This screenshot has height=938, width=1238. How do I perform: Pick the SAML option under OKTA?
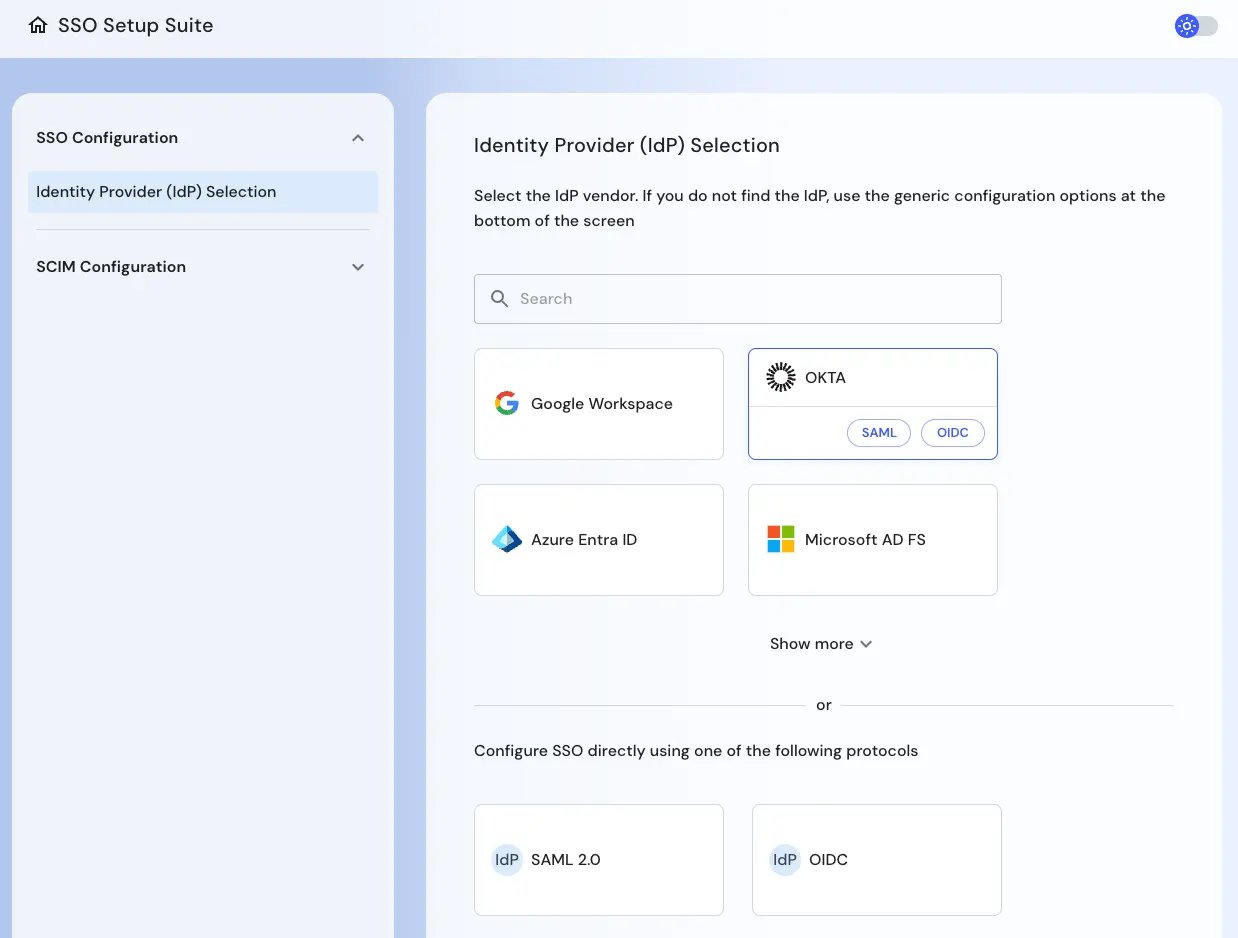[879, 433]
